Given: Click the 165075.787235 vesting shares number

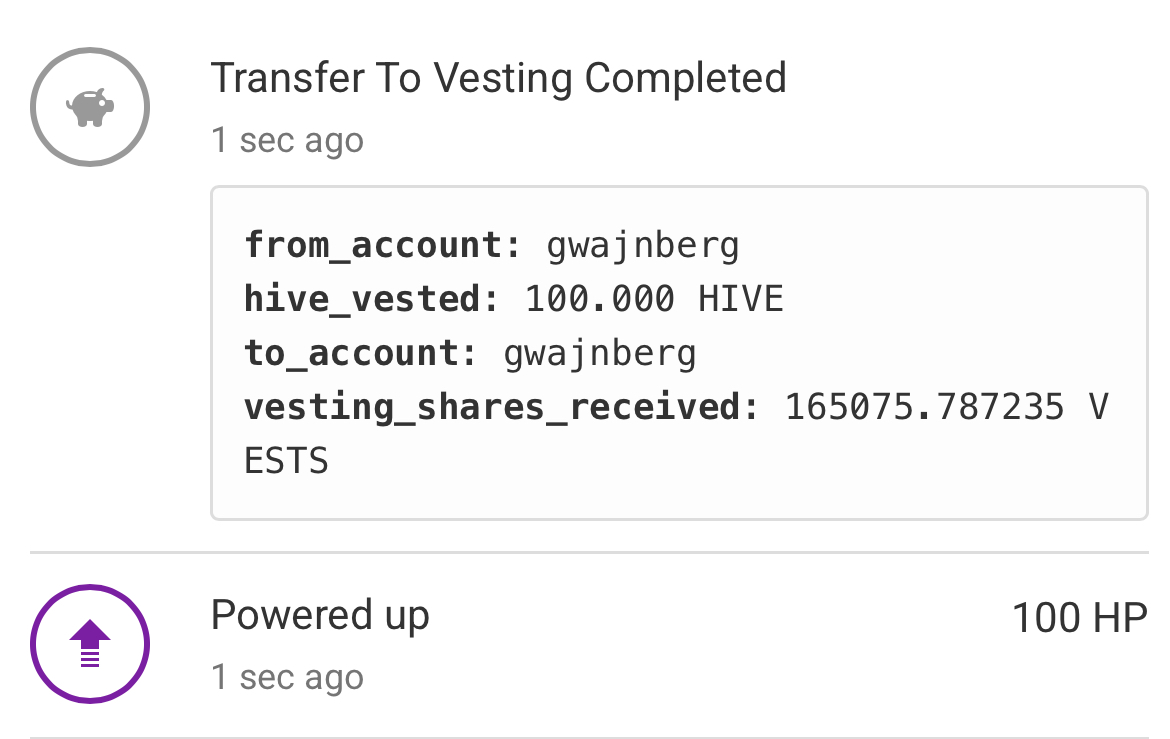Looking at the screenshot, I should tap(925, 407).
